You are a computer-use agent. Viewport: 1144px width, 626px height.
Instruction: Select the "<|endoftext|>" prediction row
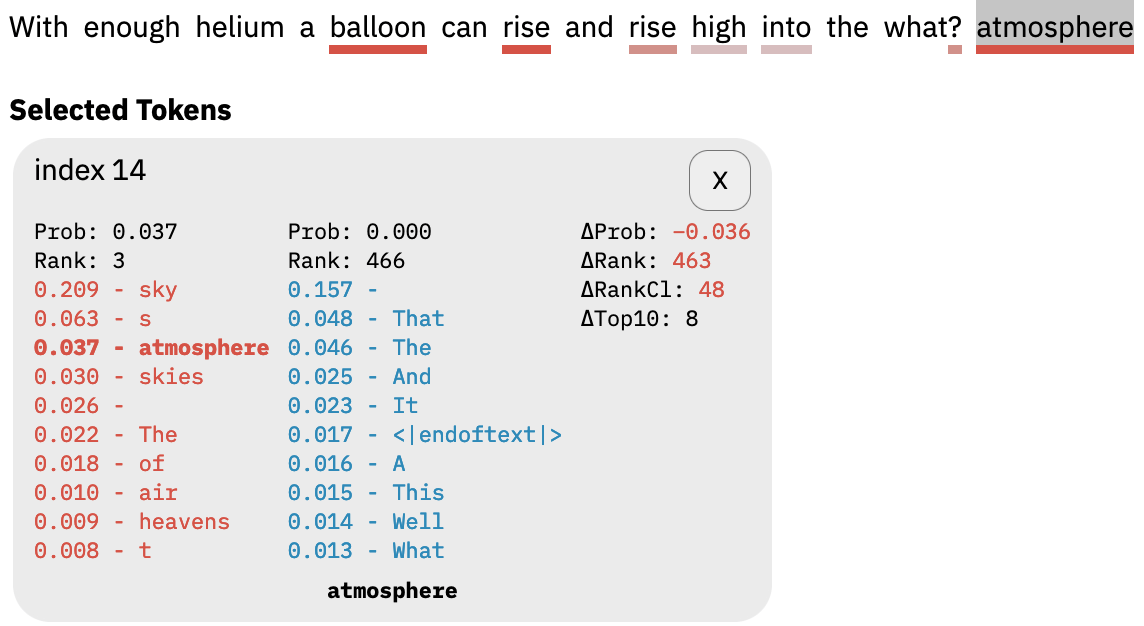[x=425, y=435]
